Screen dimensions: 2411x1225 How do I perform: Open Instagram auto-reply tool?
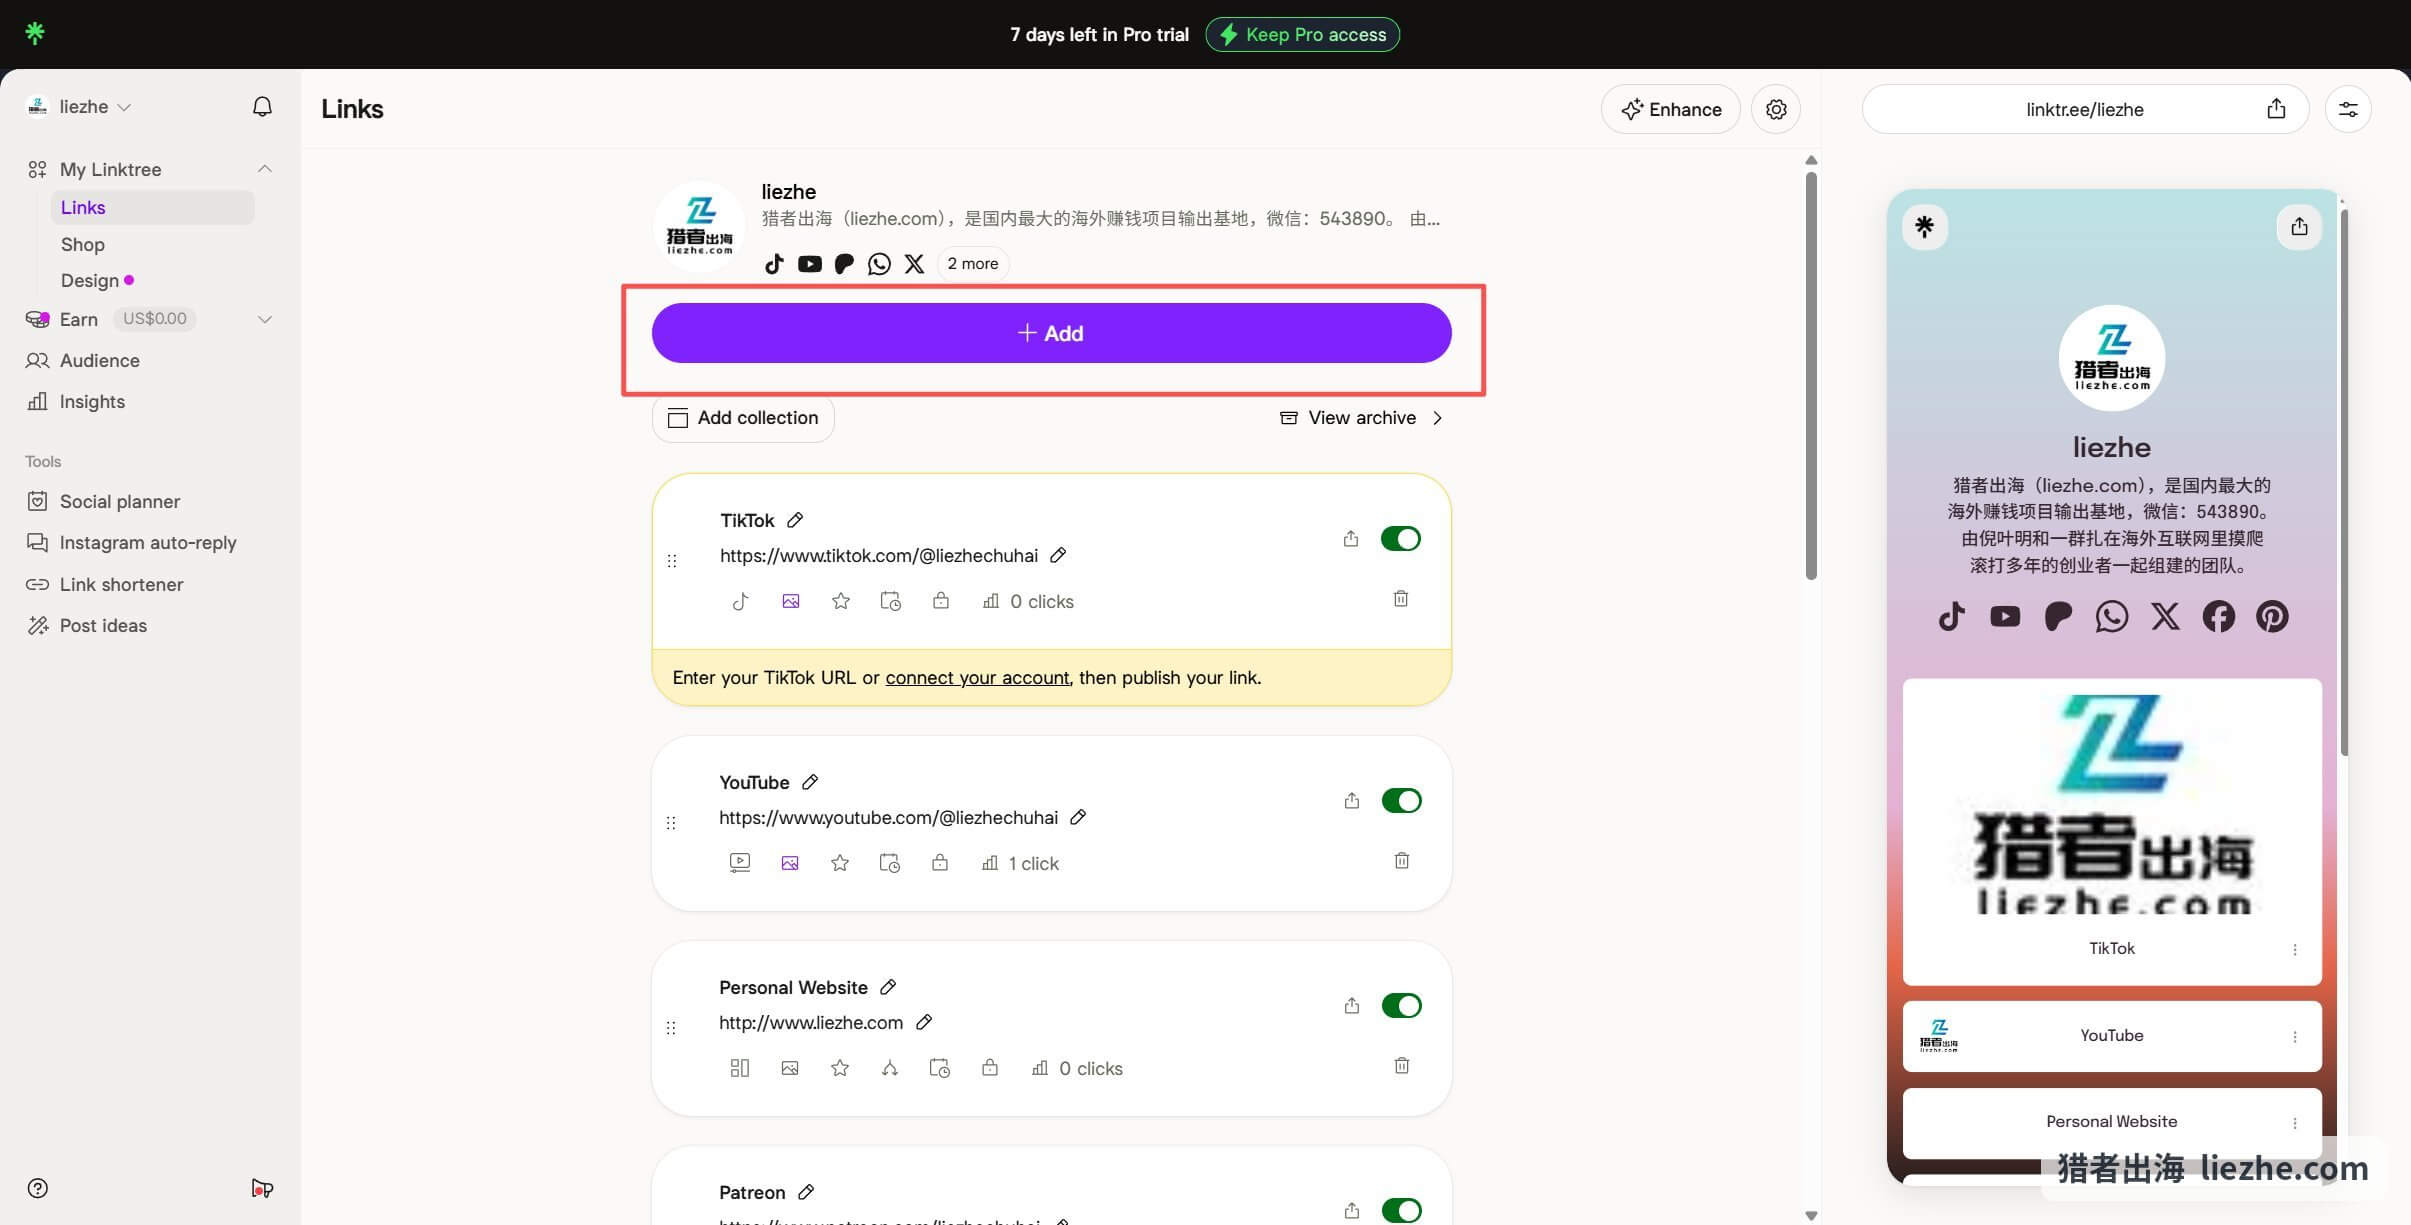[148, 542]
